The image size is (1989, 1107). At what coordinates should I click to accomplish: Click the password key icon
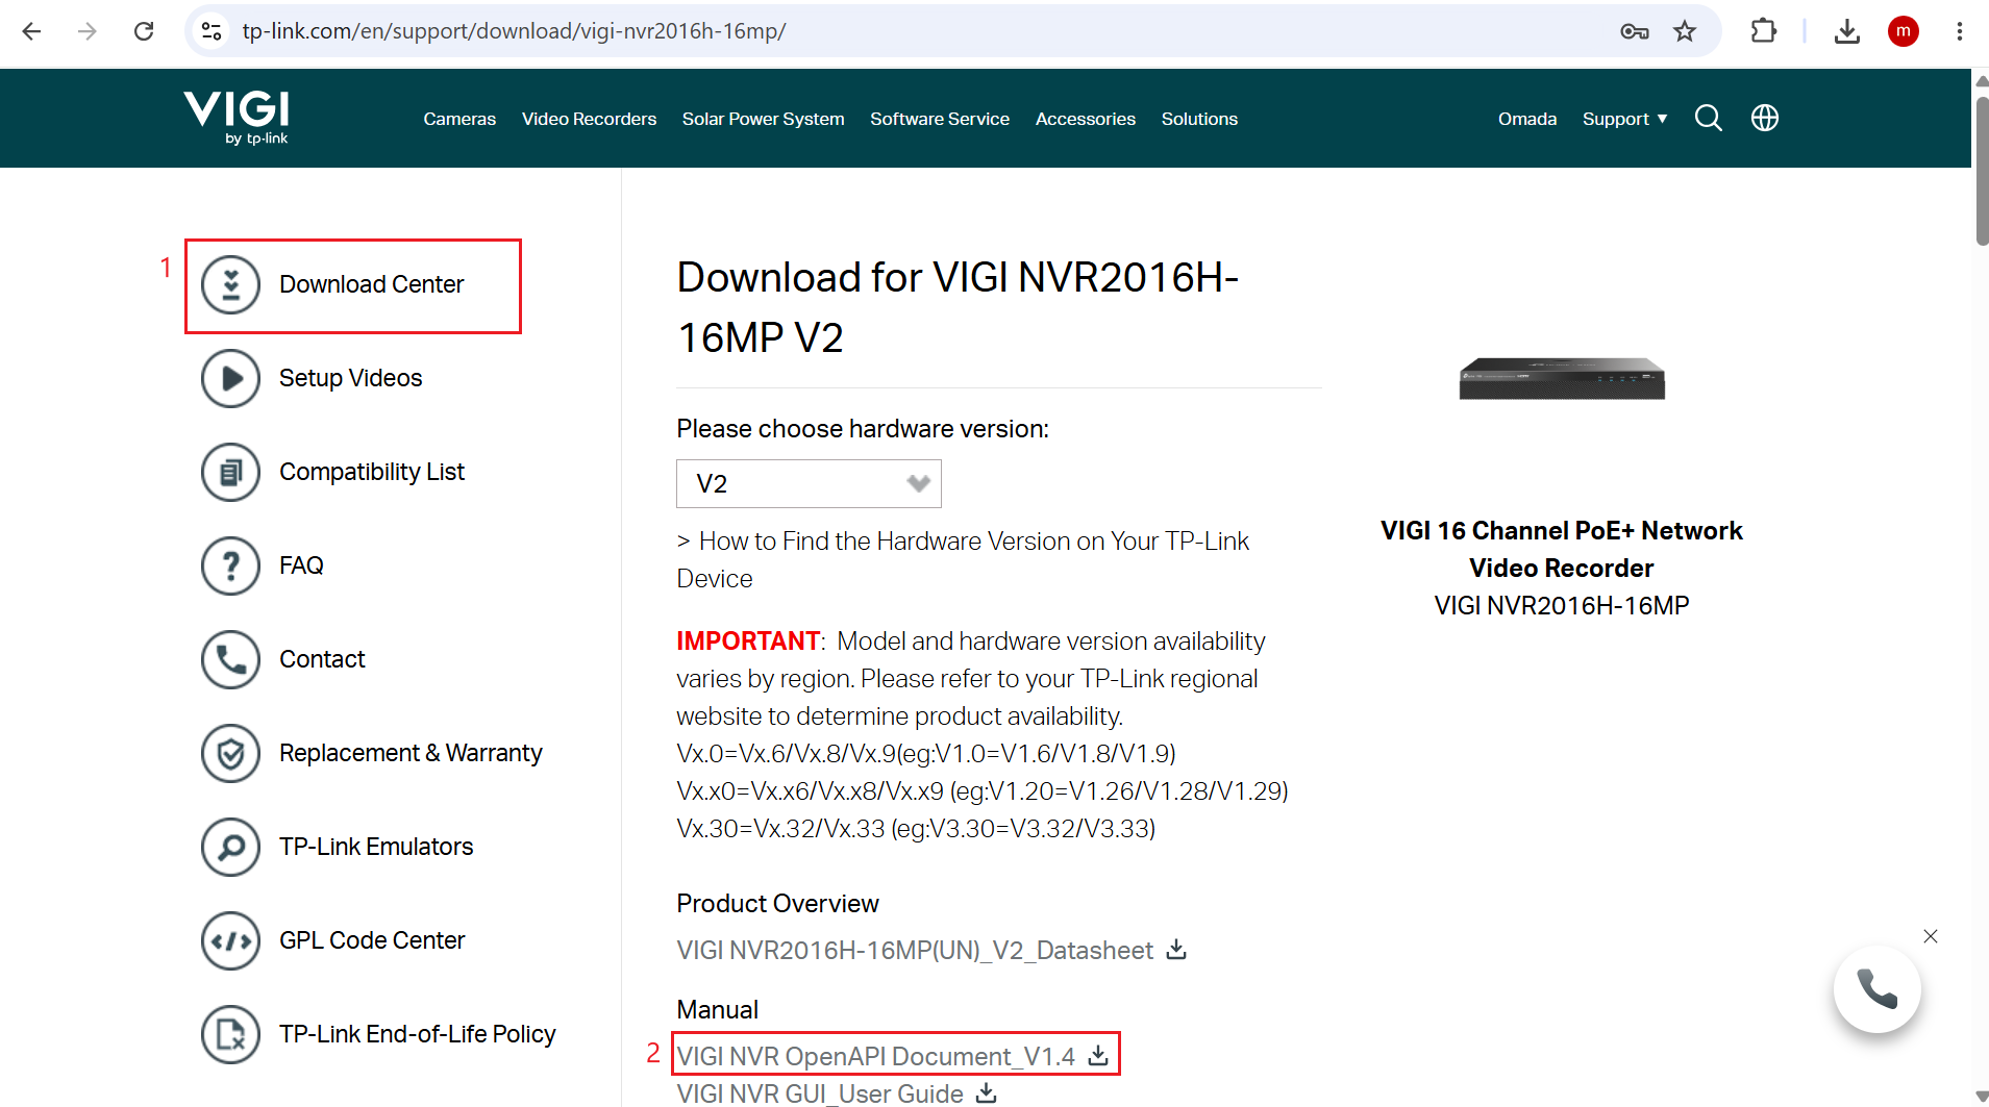pos(1634,31)
